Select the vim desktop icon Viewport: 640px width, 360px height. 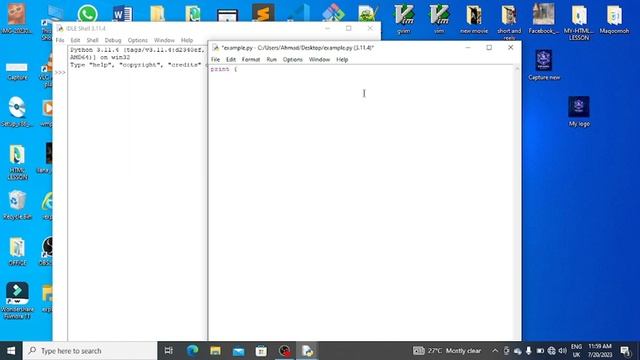[439, 19]
